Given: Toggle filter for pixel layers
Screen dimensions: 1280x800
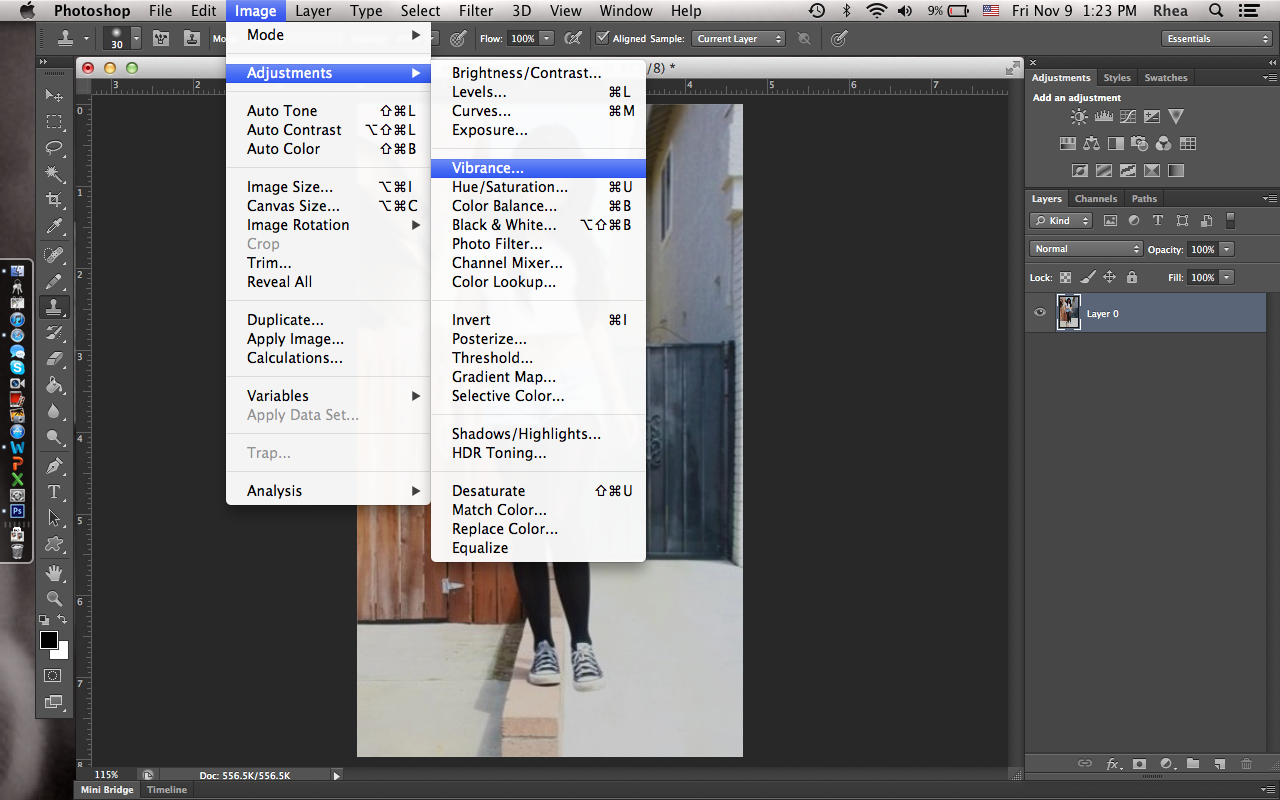Looking at the screenshot, I should coord(1110,221).
